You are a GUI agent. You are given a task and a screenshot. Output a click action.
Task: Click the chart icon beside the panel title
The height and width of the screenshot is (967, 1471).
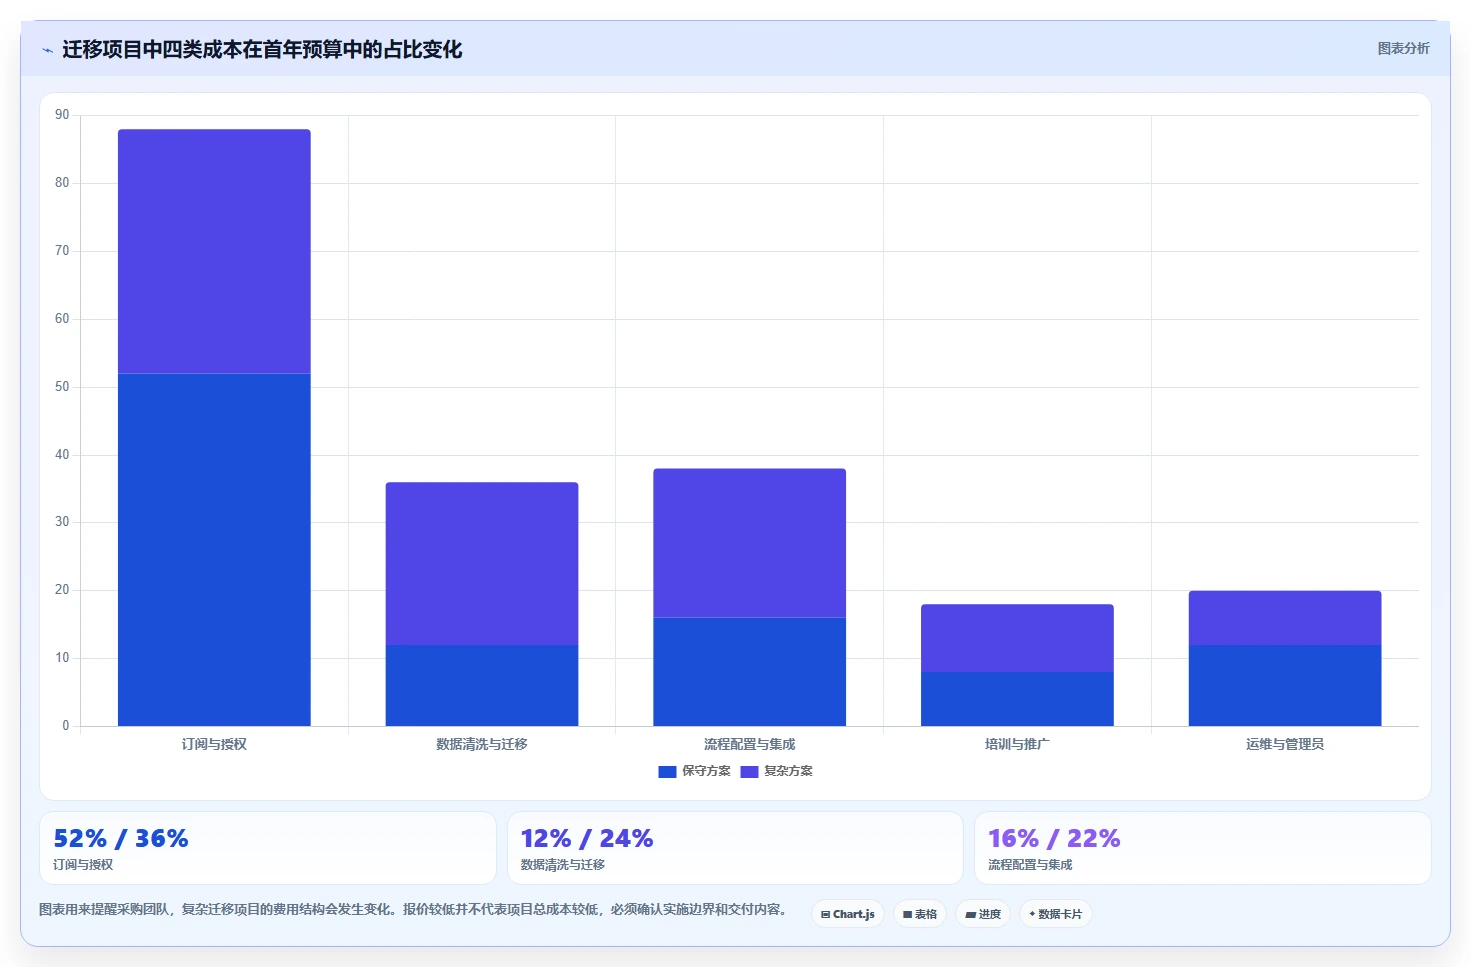click(x=47, y=50)
